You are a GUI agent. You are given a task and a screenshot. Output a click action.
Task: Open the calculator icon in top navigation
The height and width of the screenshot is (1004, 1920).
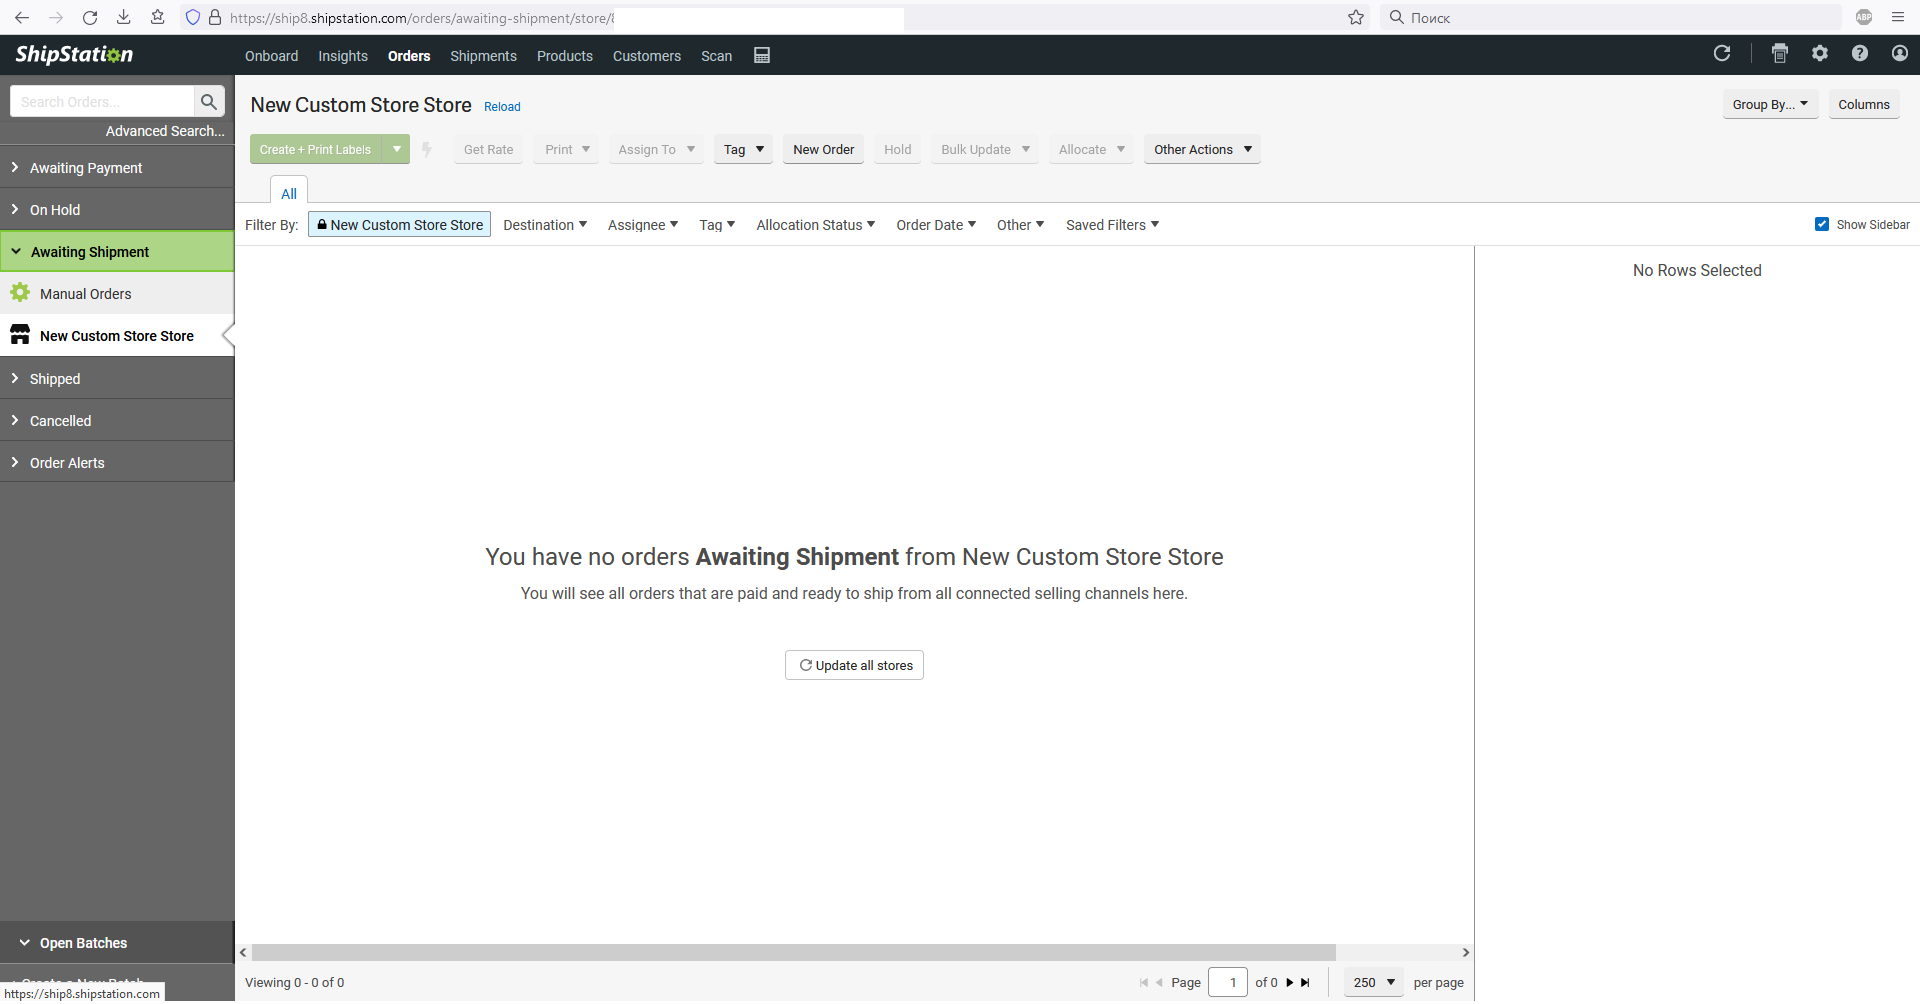point(762,55)
